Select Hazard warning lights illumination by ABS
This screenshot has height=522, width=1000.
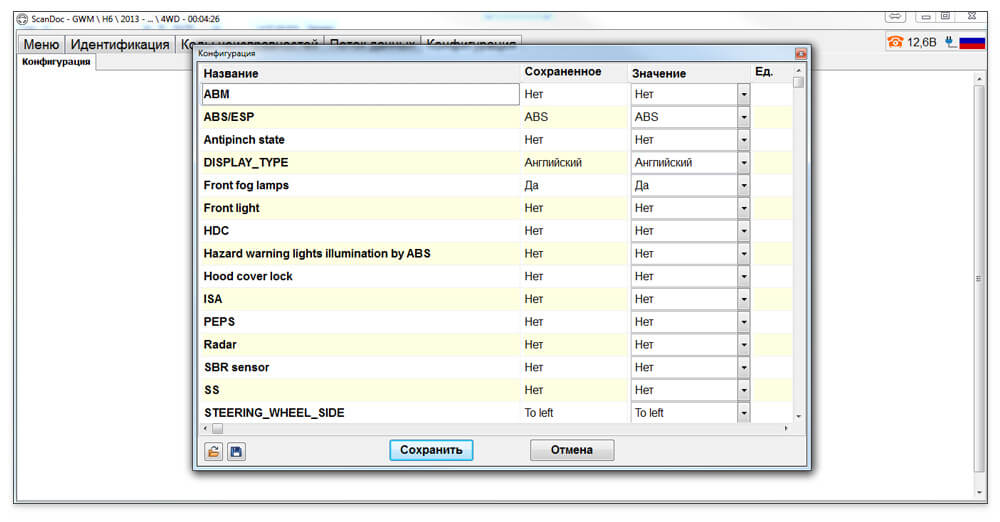(x=316, y=254)
